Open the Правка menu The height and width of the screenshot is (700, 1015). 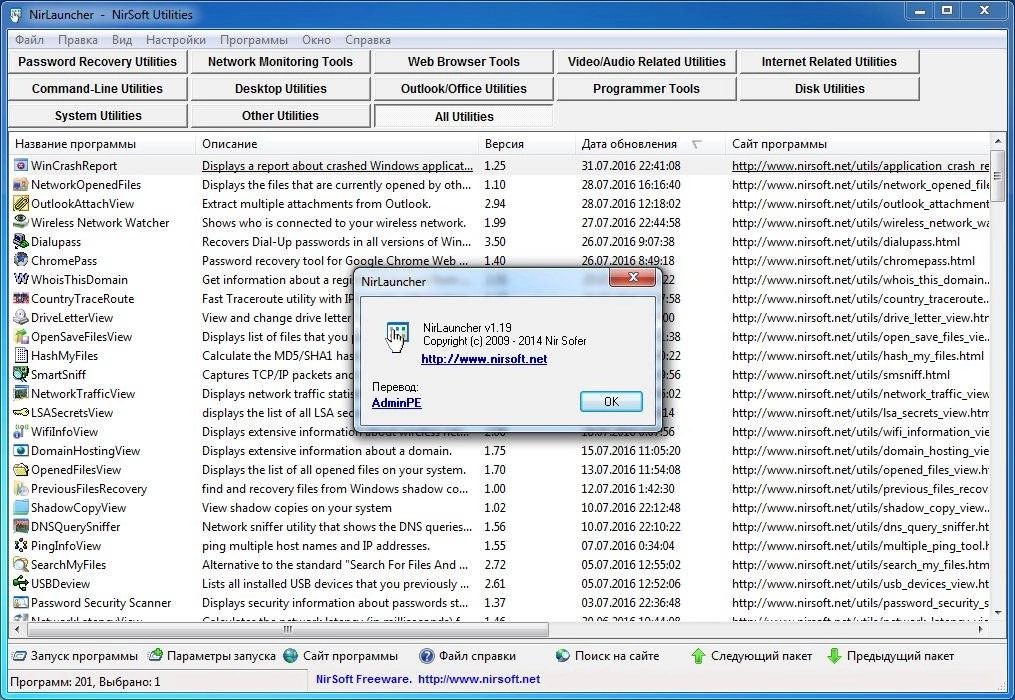[78, 40]
